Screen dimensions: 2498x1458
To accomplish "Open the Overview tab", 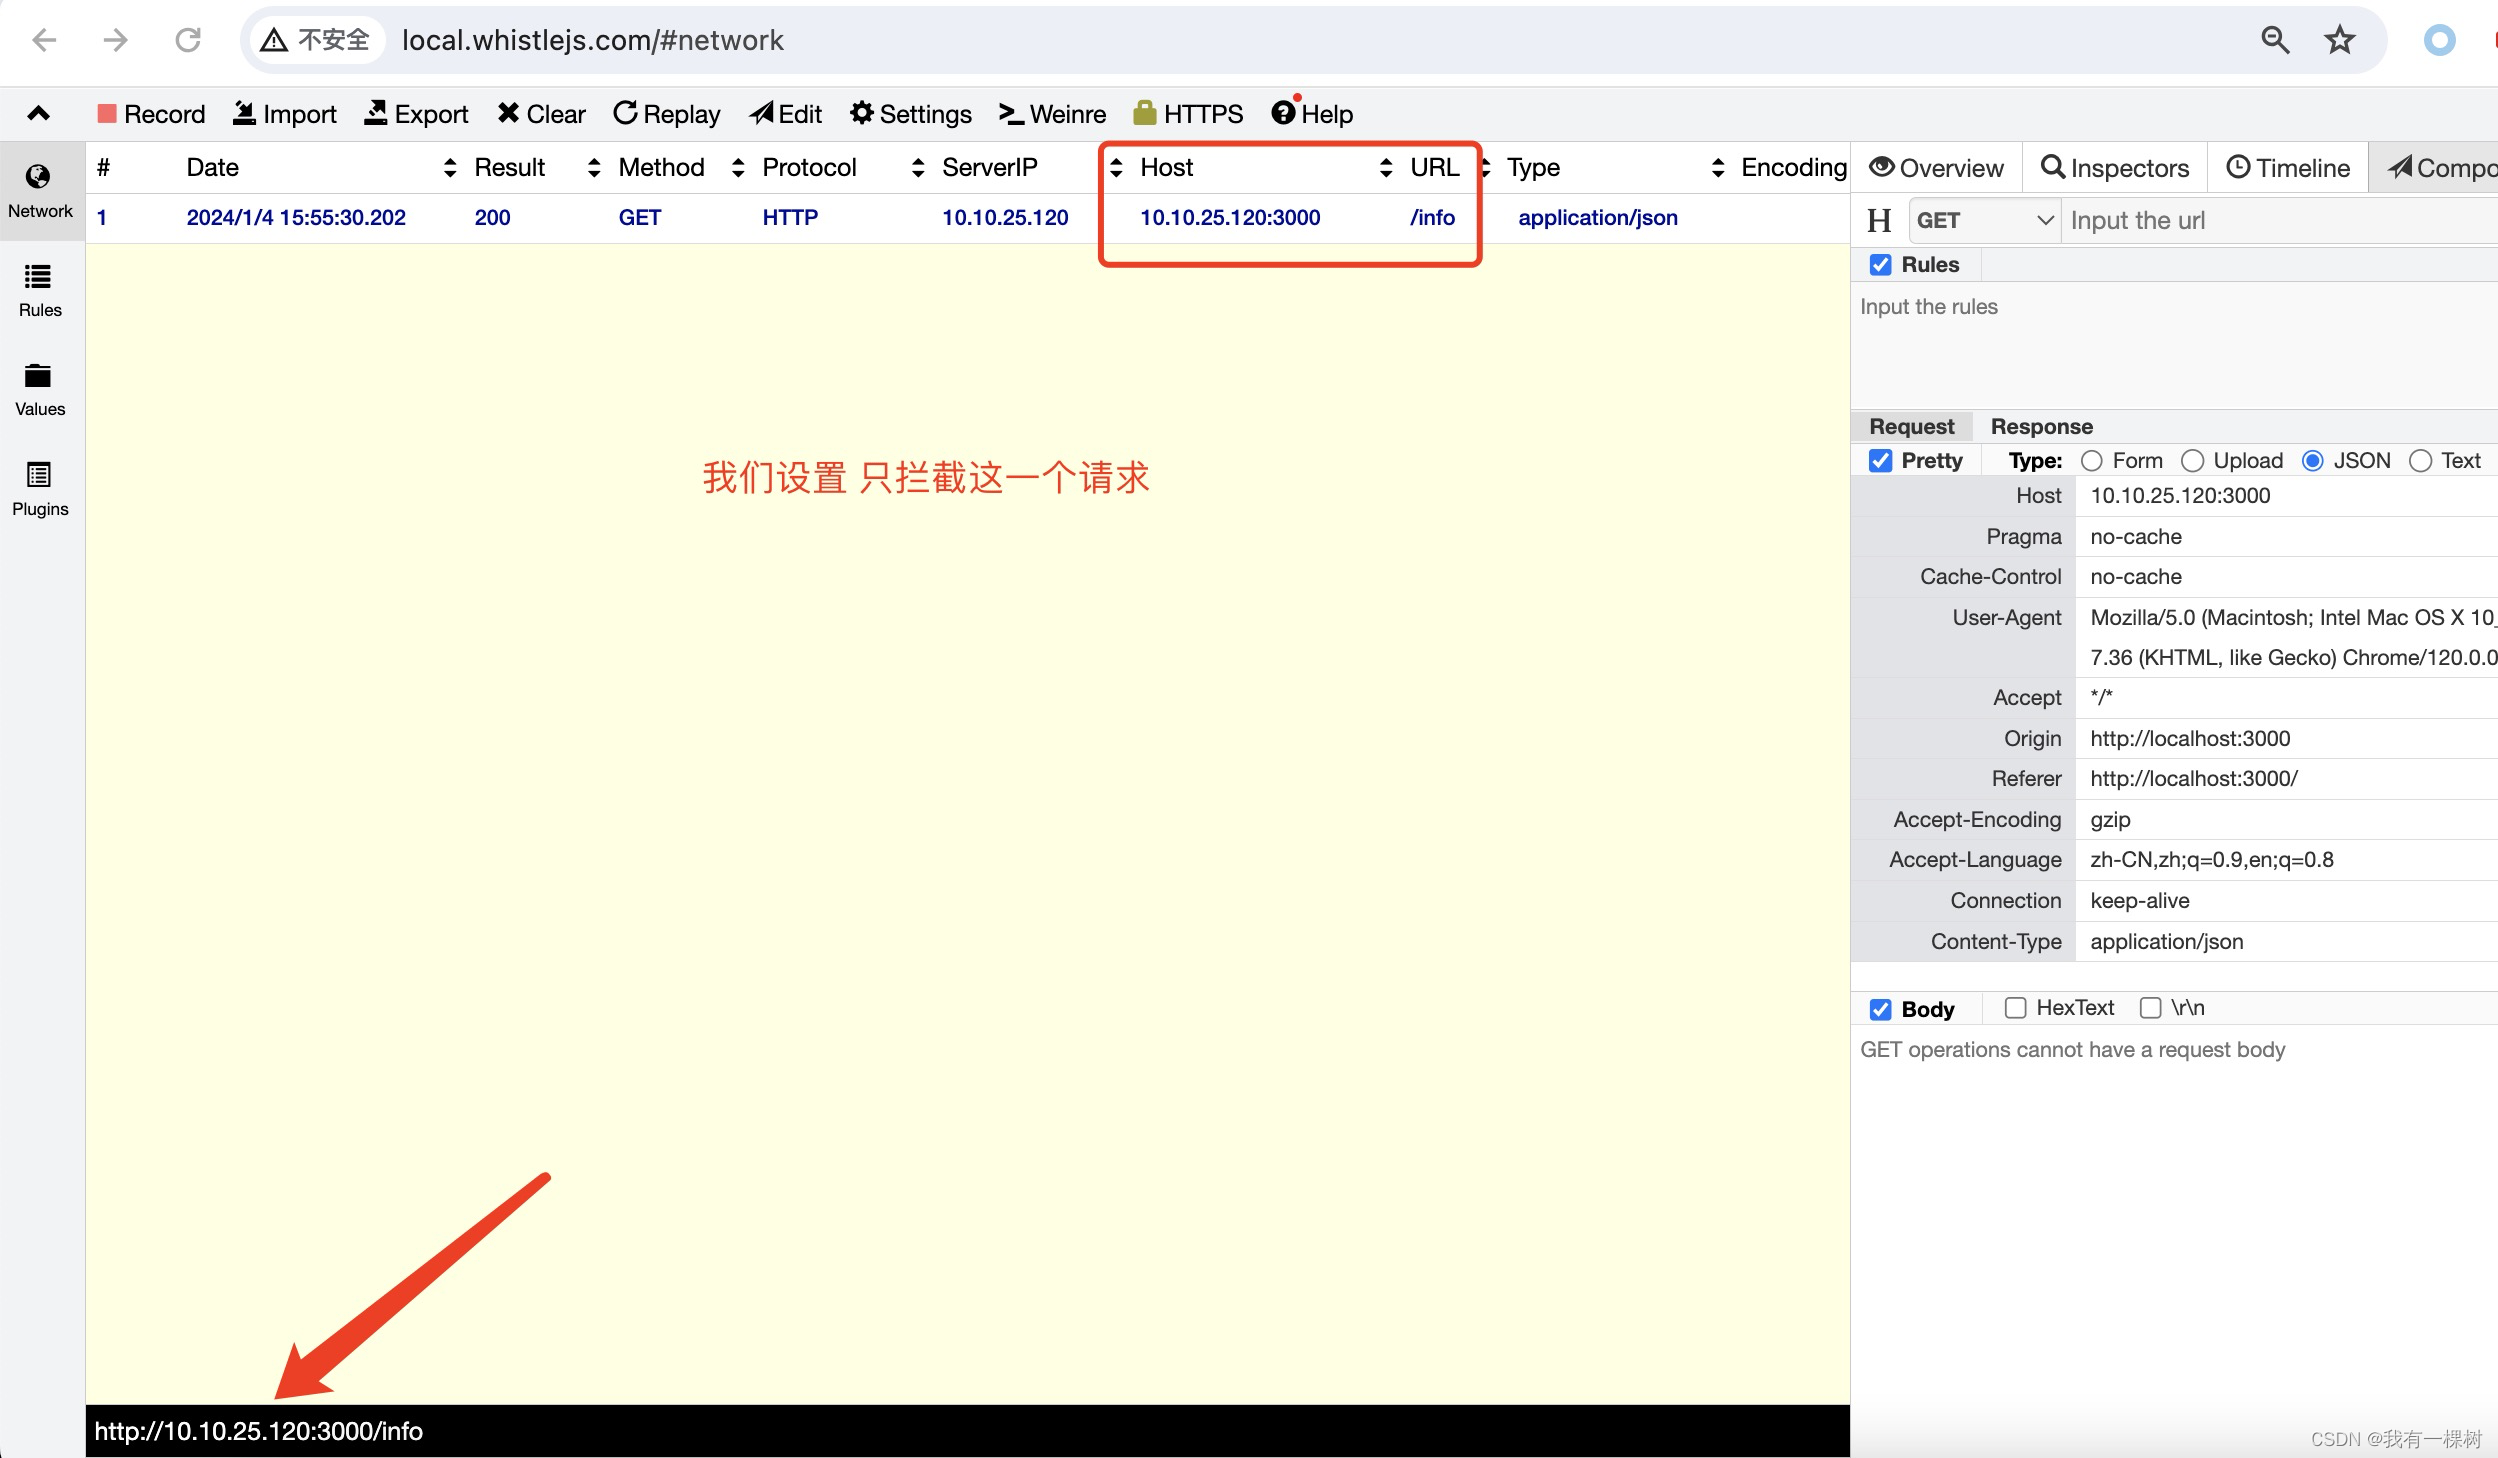I will pyautogui.click(x=1937, y=167).
